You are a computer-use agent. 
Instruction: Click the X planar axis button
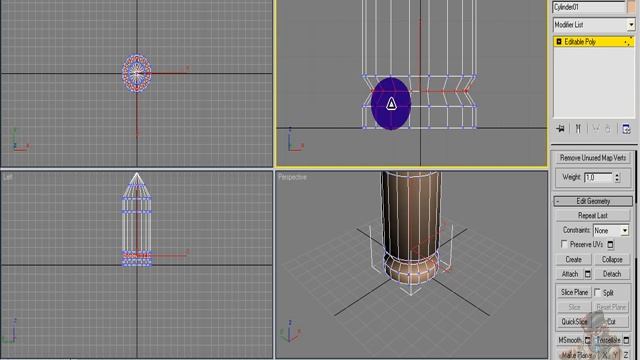[x=604, y=355]
